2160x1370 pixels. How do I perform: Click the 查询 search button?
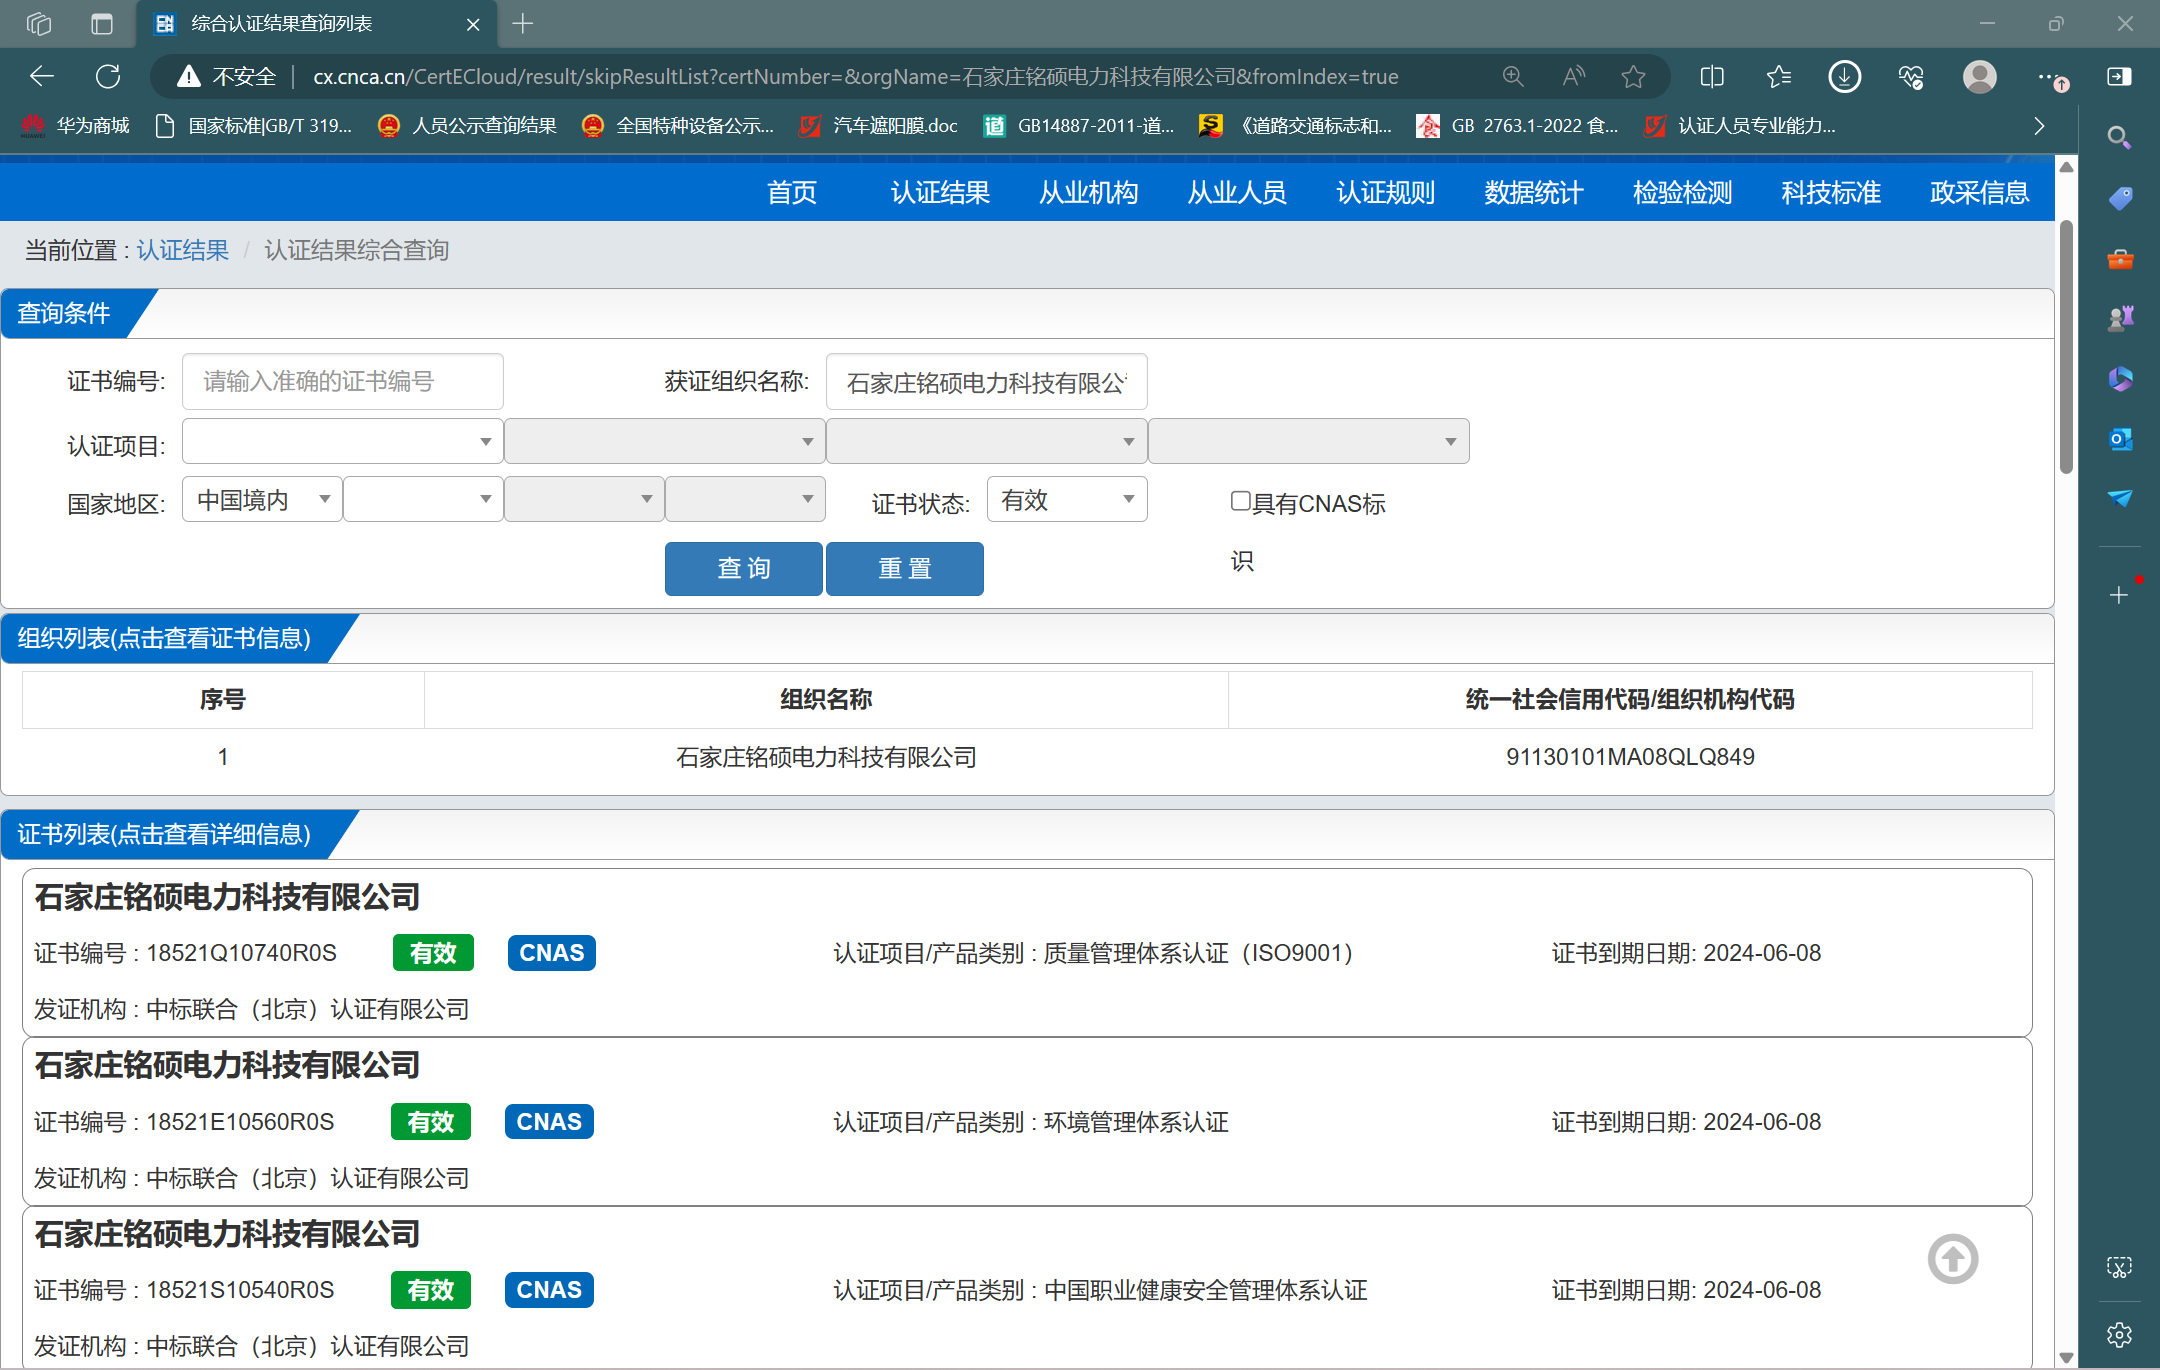click(743, 569)
